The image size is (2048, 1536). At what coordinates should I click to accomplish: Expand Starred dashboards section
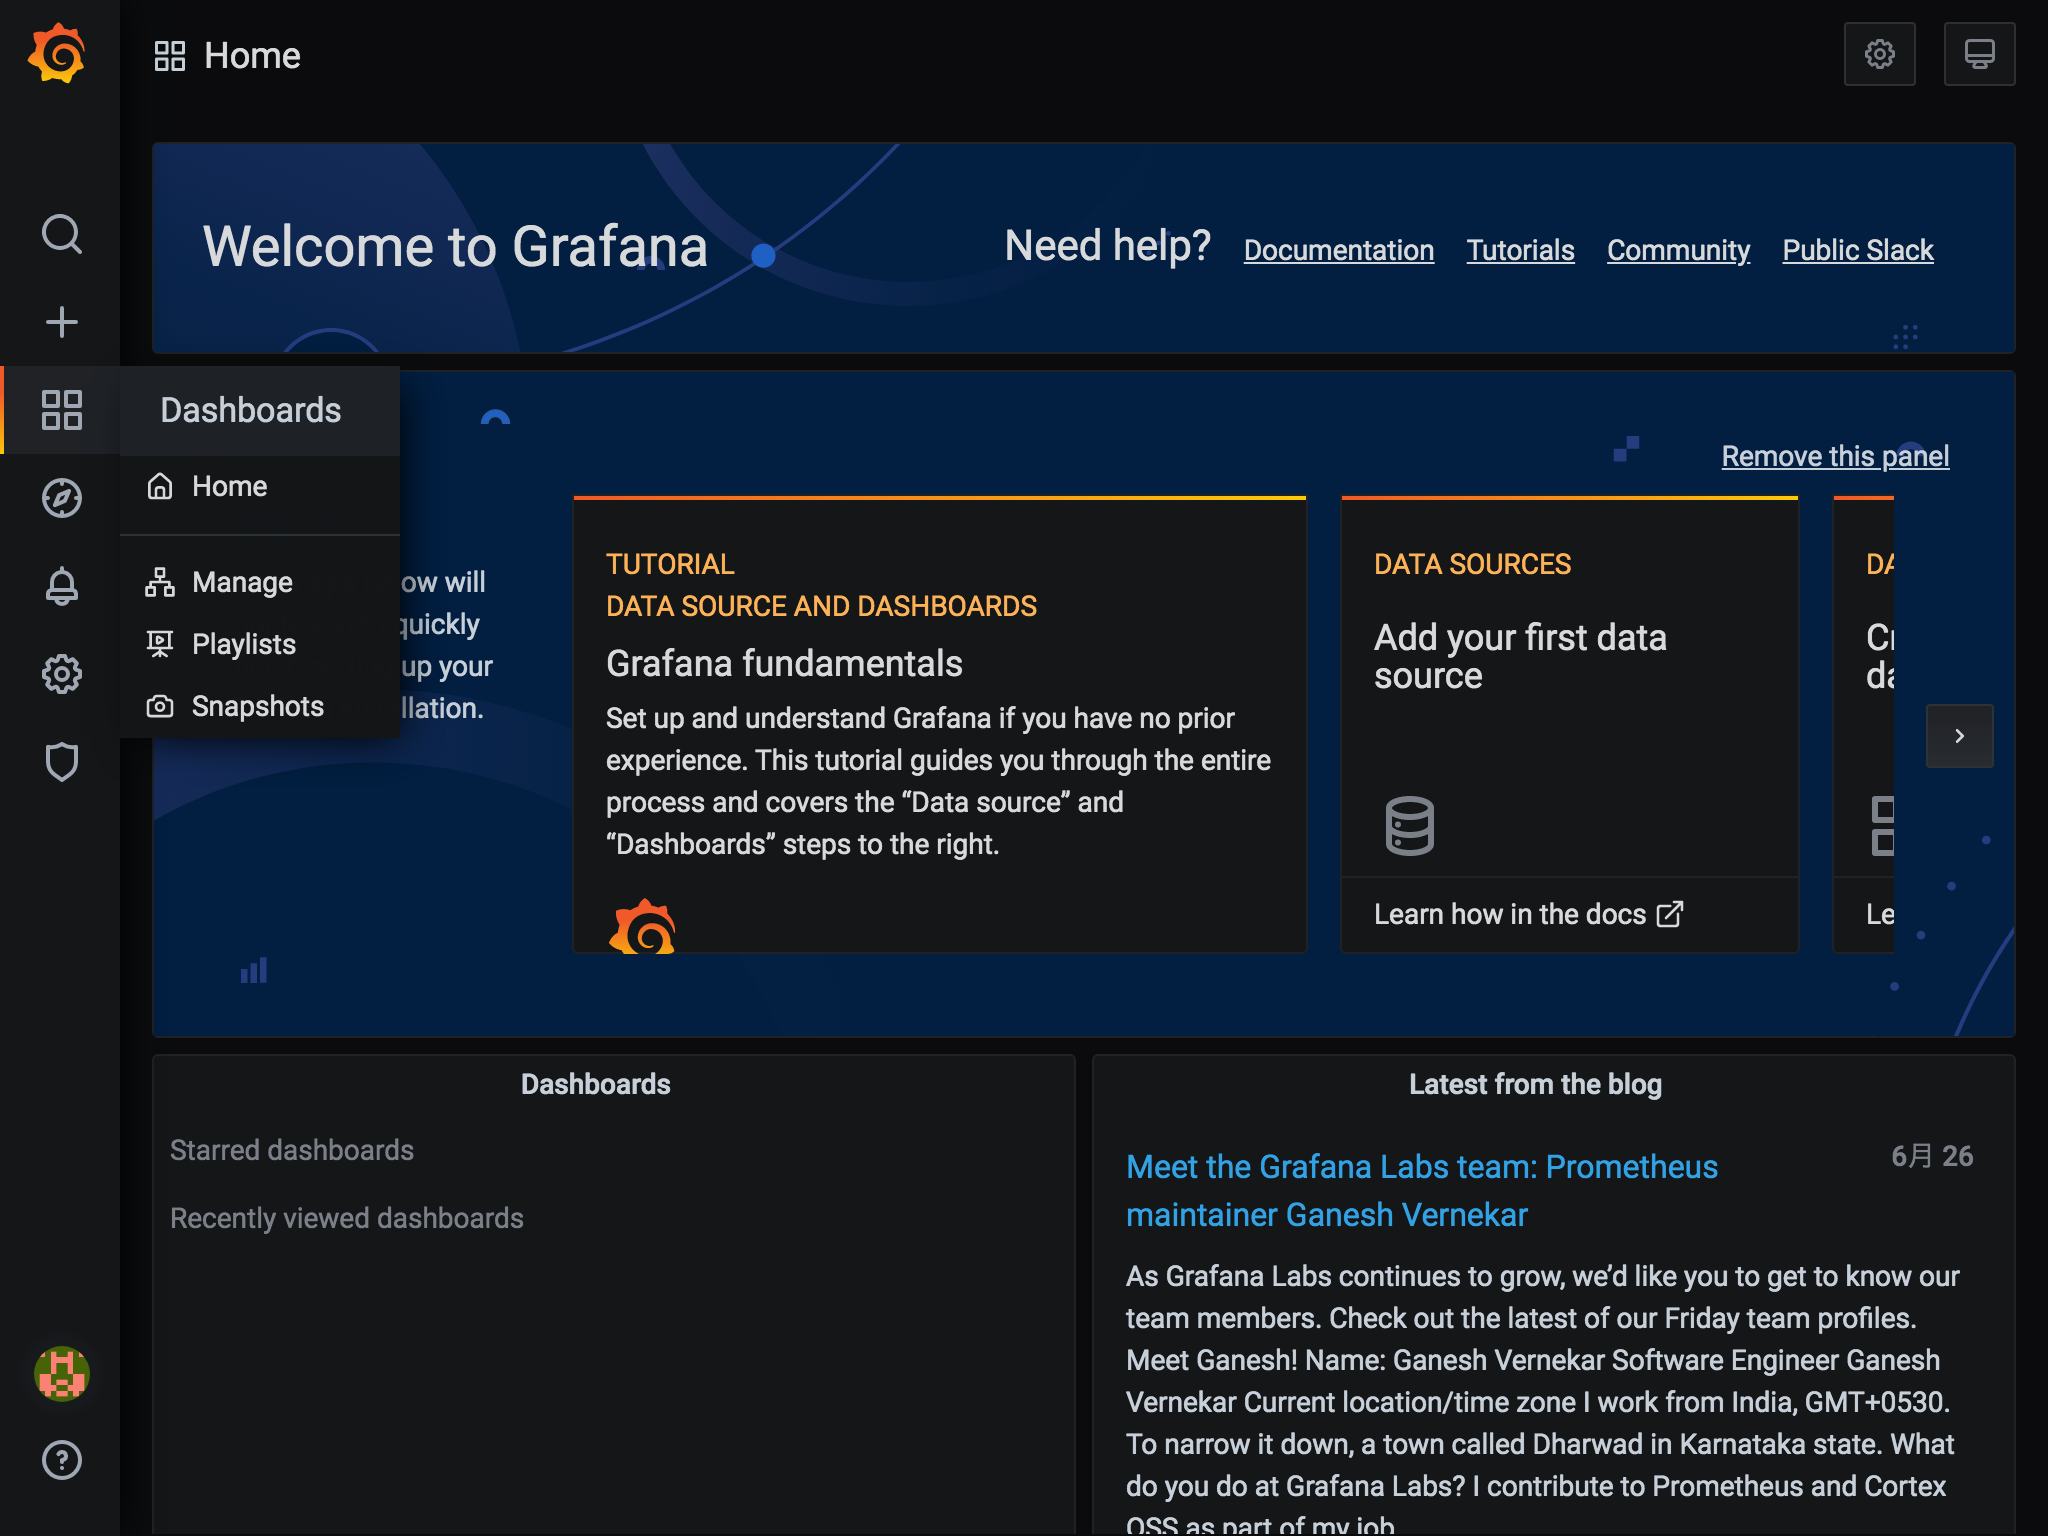[292, 1150]
